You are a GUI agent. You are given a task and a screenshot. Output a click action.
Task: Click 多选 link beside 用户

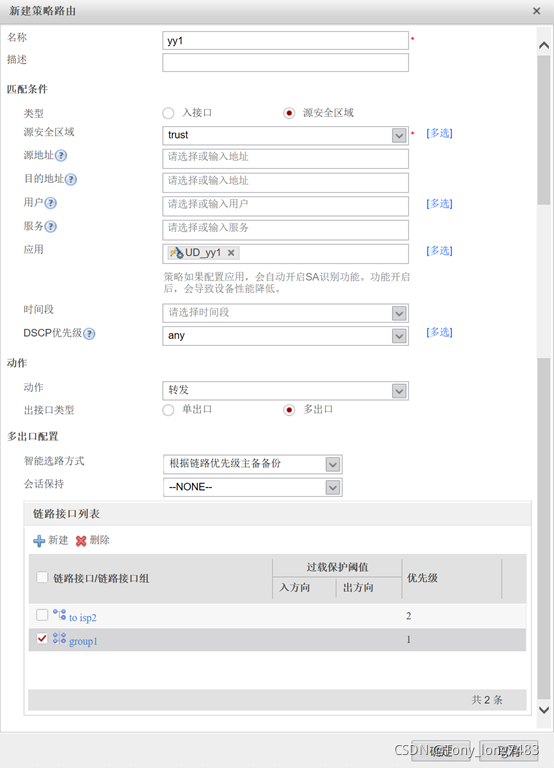[439, 203]
